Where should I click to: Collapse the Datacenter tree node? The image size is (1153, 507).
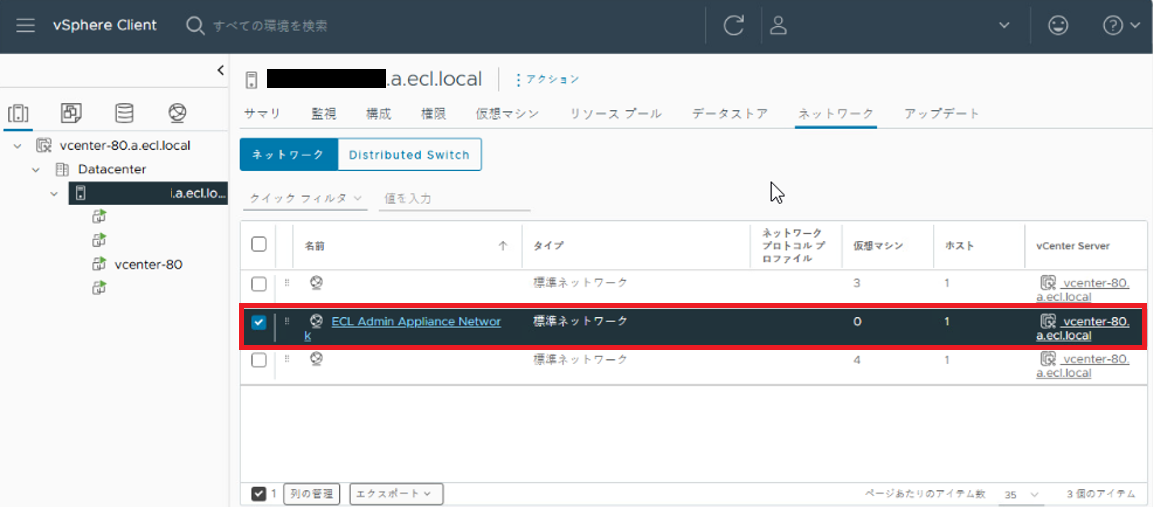coord(36,169)
